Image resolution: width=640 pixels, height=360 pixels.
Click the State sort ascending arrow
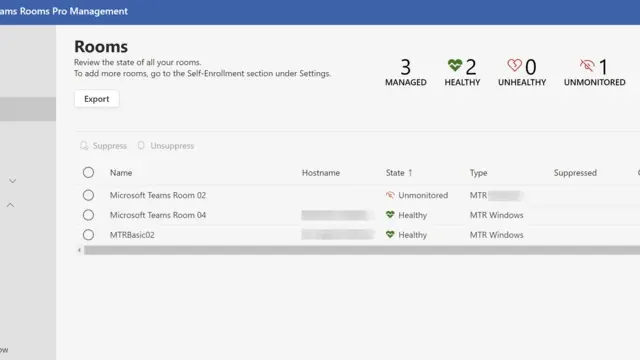click(410, 173)
